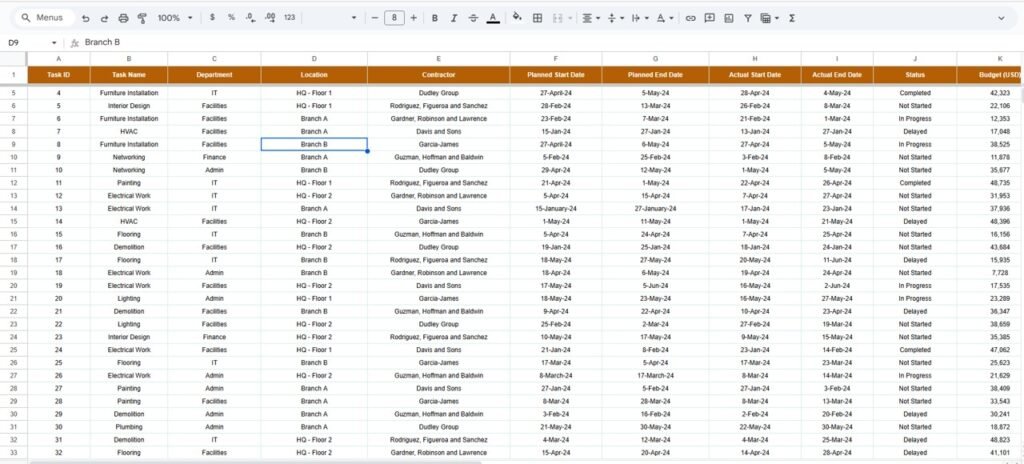This screenshot has height=464, width=1024.
Task: Click the Insert comment icon
Action: [x=709, y=18]
